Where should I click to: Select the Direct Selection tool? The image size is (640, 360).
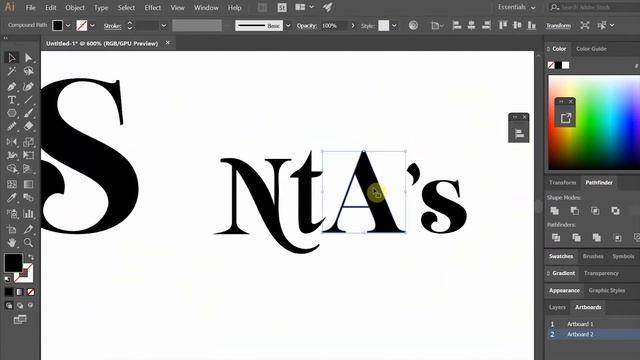(x=28, y=58)
